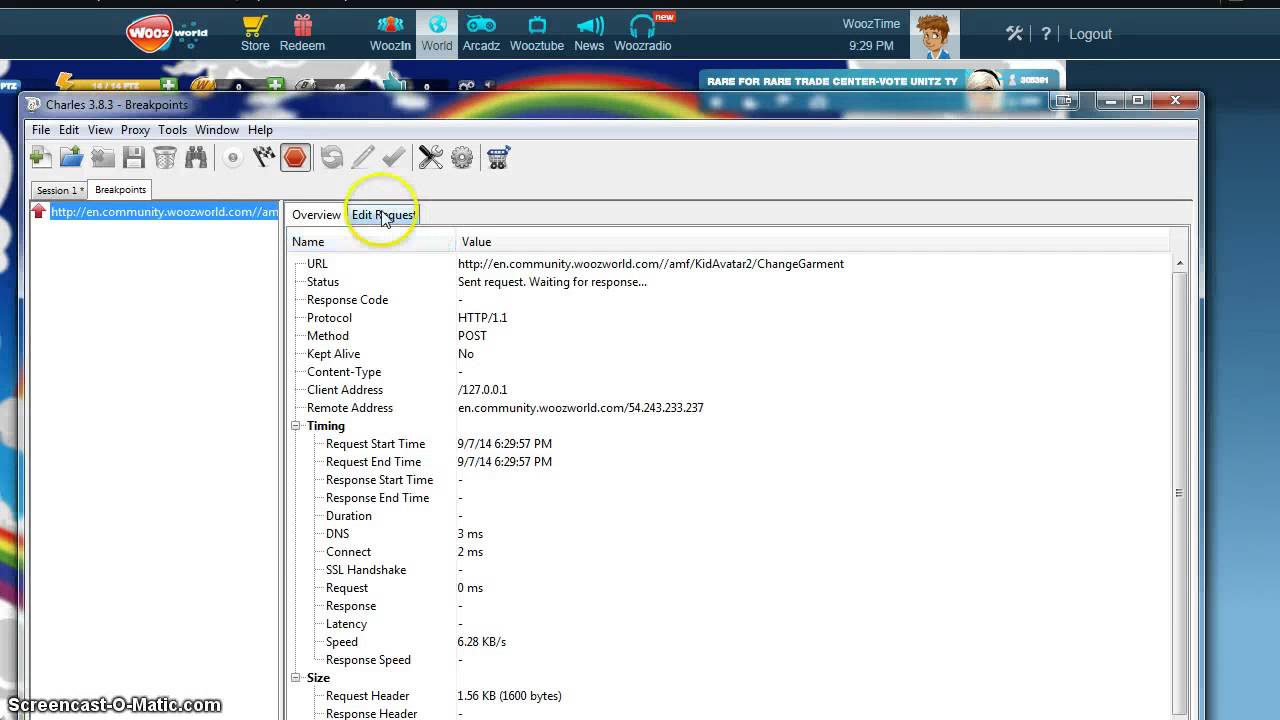Collapse the Timing section
The height and width of the screenshot is (720, 1280).
coord(296,426)
